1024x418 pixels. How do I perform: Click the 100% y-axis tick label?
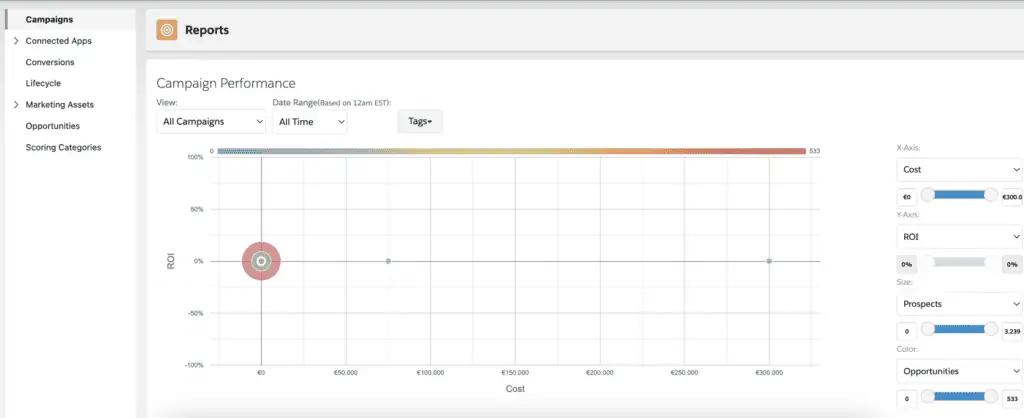tap(195, 157)
